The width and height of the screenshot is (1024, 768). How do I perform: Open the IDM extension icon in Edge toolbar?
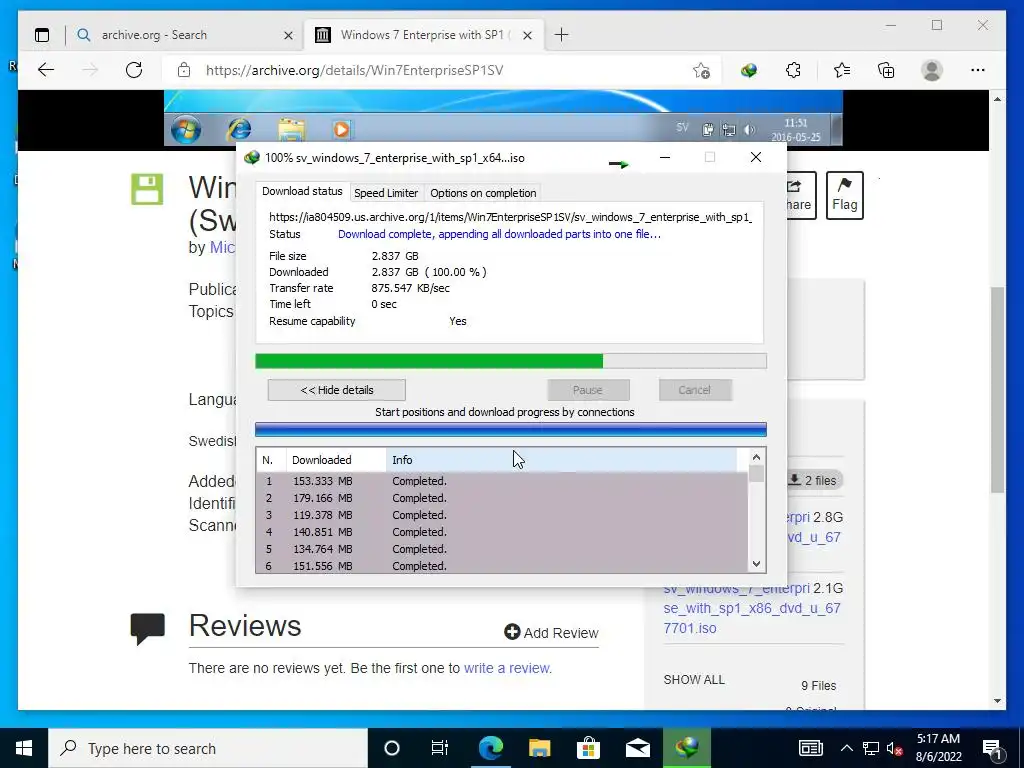[748, 70]
